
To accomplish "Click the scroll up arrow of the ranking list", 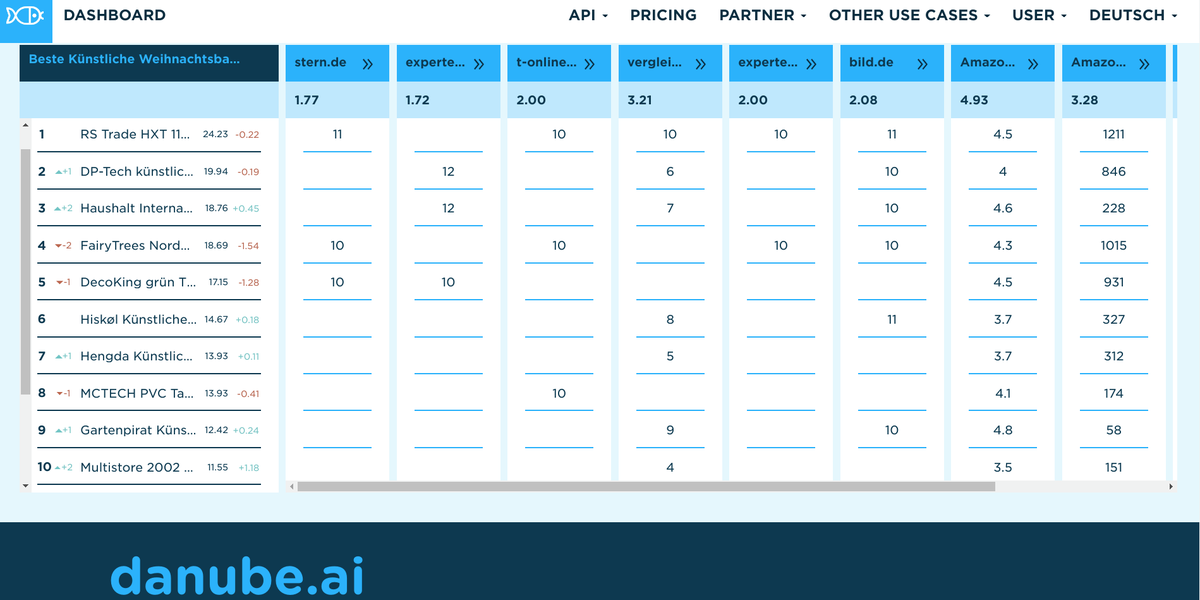I will point(25,126).
